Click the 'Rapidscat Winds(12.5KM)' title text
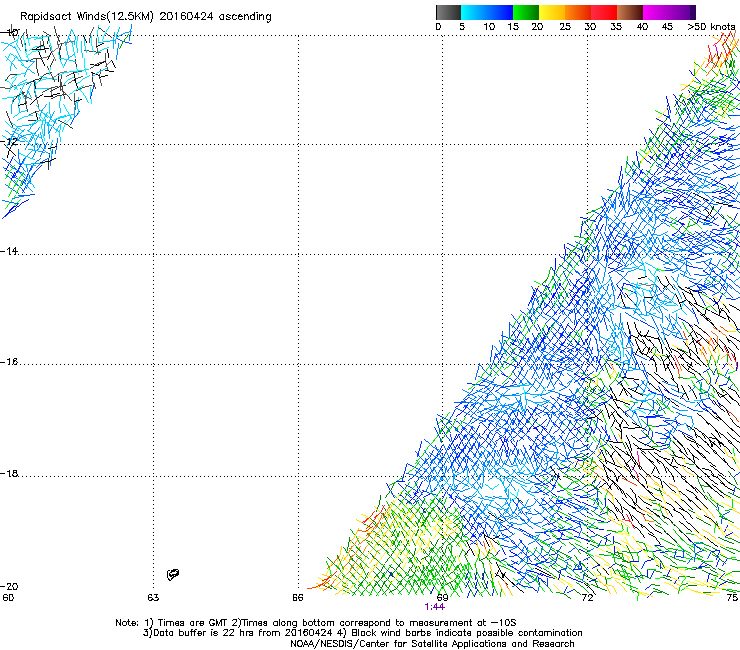740x650 pixels. pyautogui.click(x=87, y=17)
